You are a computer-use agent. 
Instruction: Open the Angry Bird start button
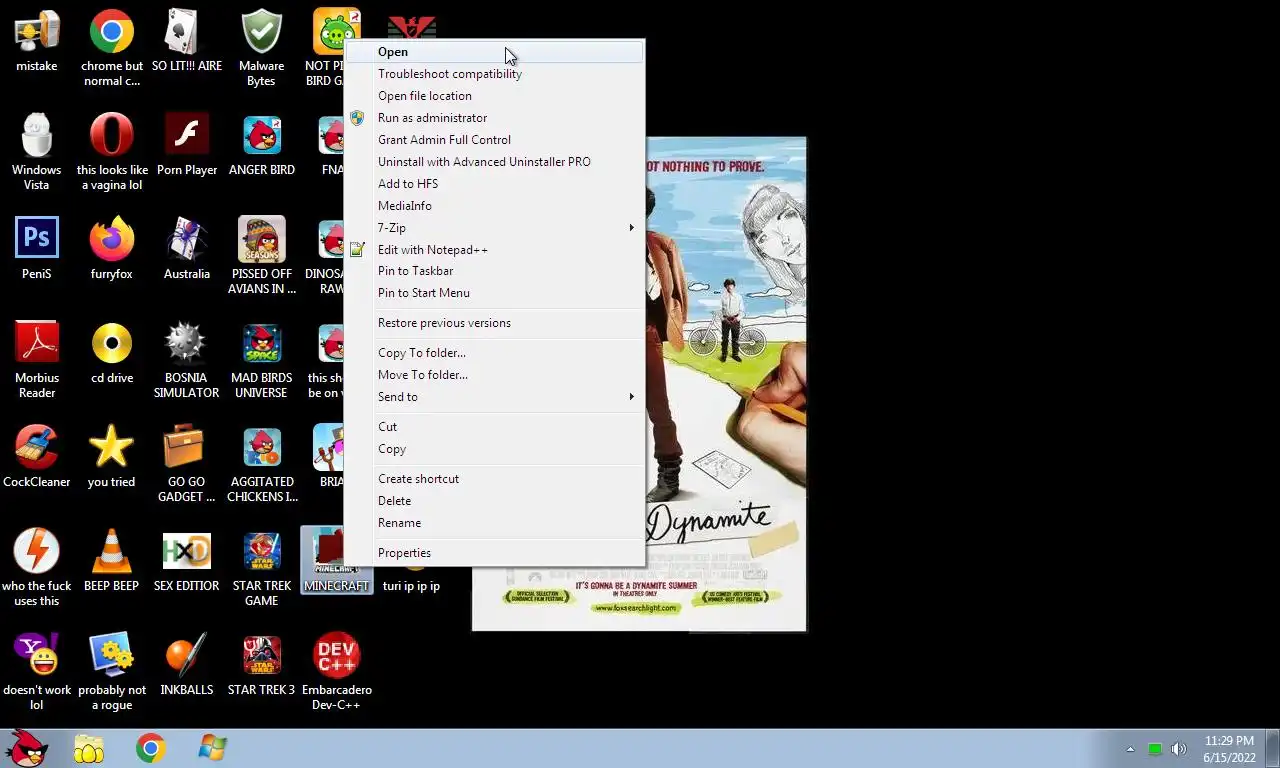coord(27,748)
